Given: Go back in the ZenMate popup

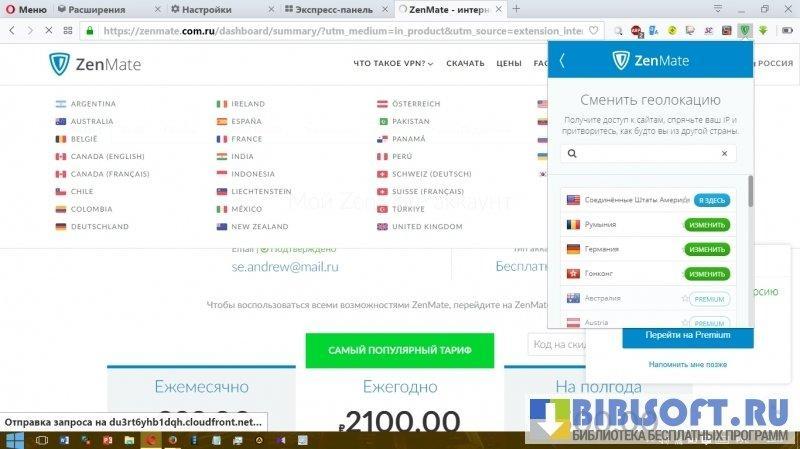Looking at the screenshot, I should (x=562, y=61).
